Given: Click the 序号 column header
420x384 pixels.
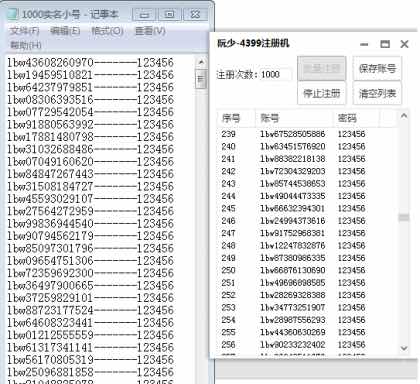Looking at the screenshot, I should click(x=236, y=118).
